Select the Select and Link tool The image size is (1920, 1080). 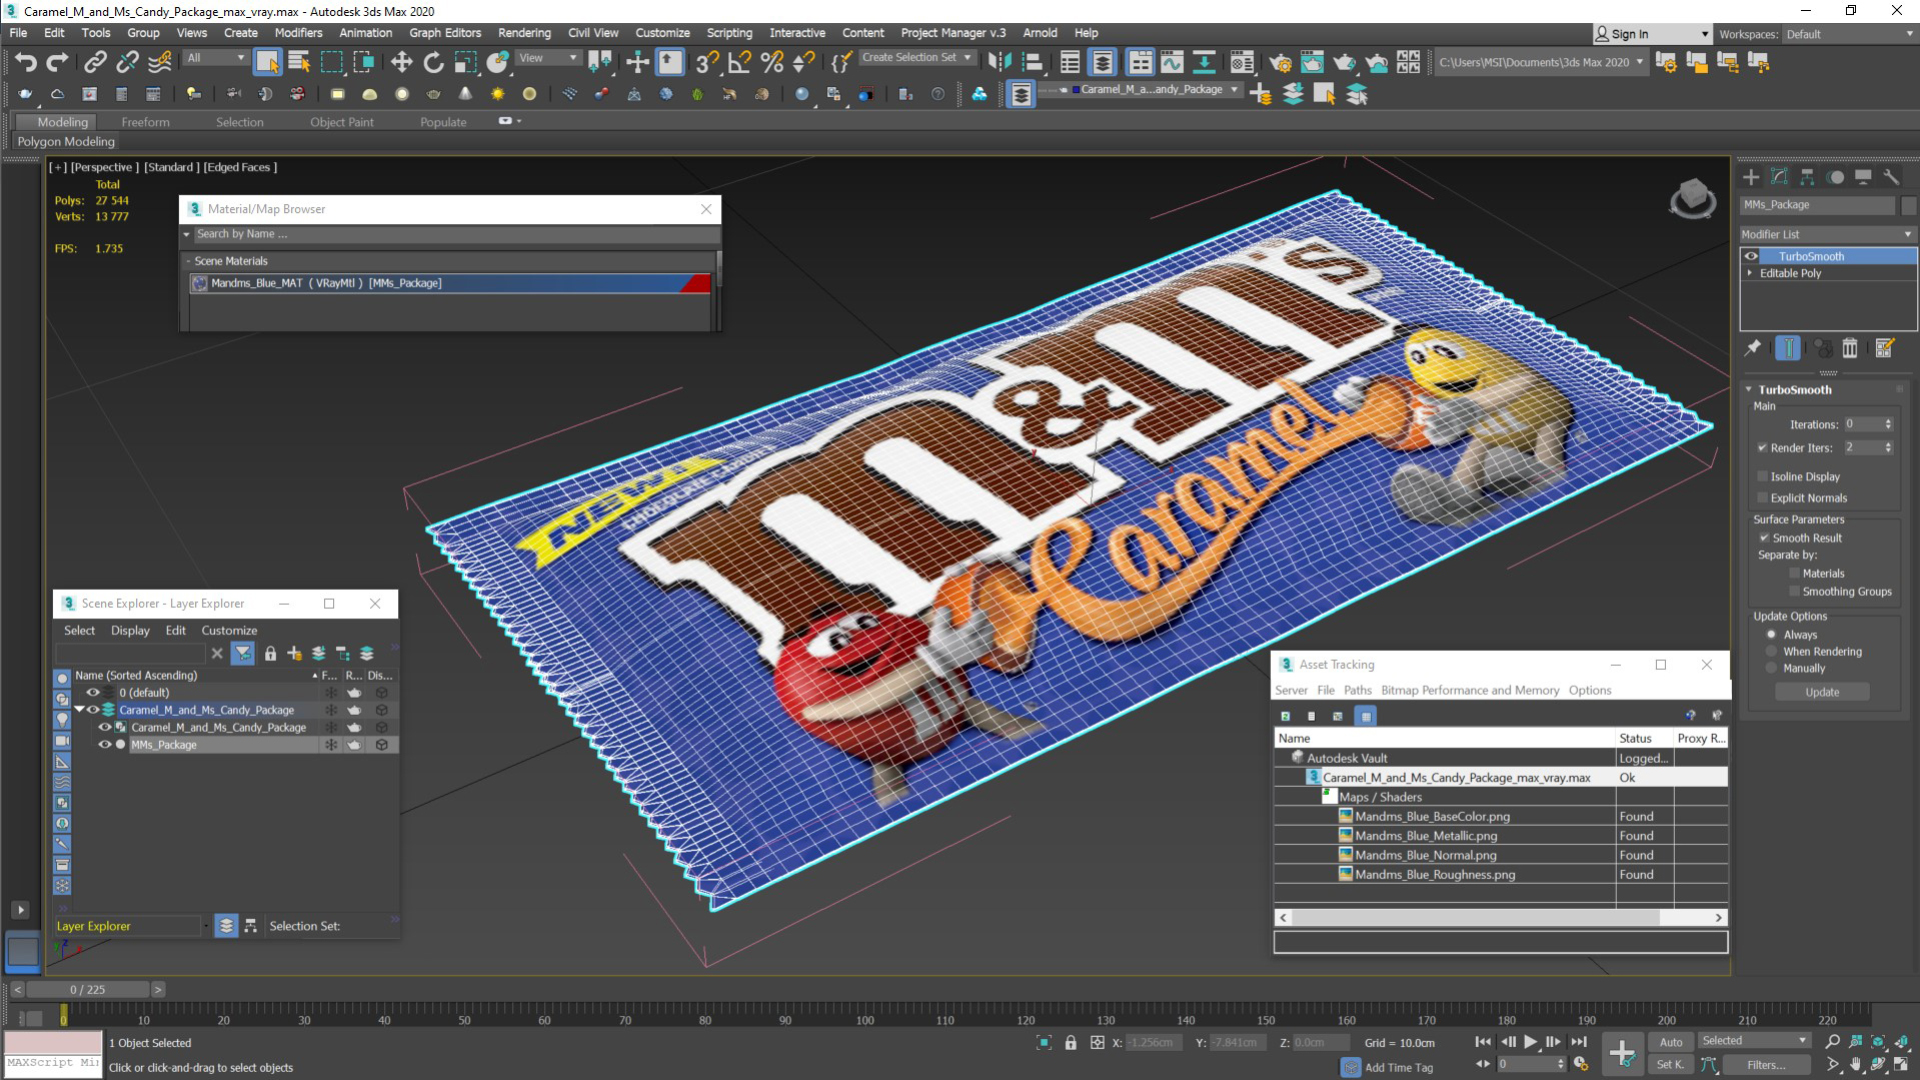[95, 62]
